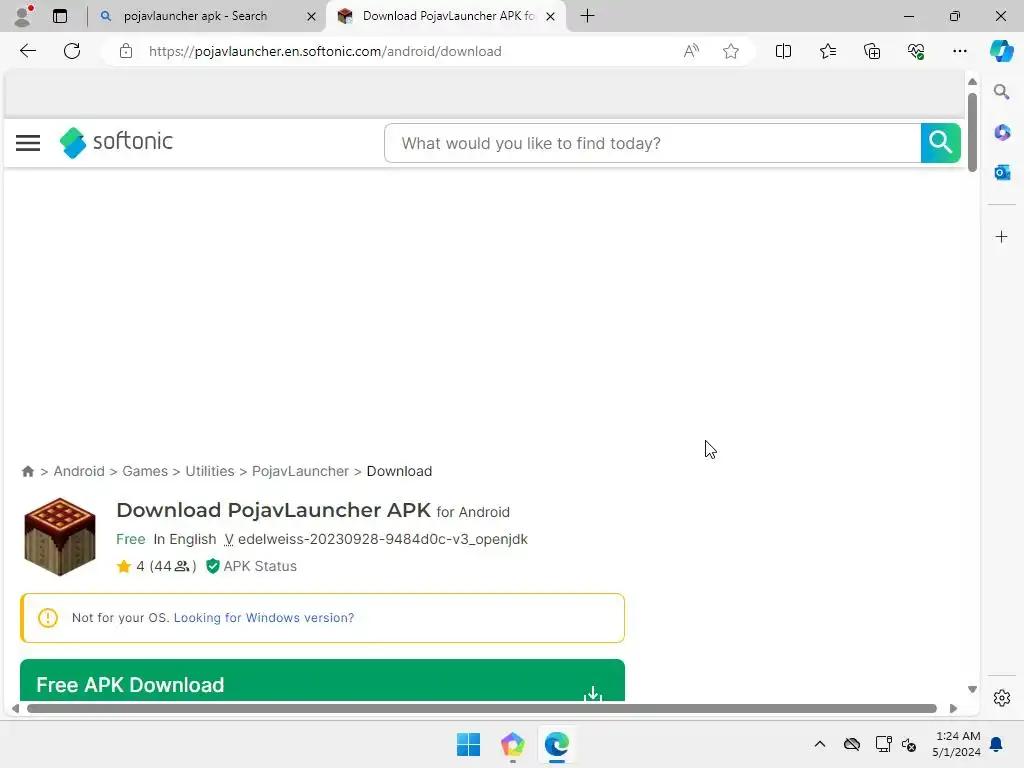Open the notification bell
1024x768 pixels.
click(x=996, y=744)
